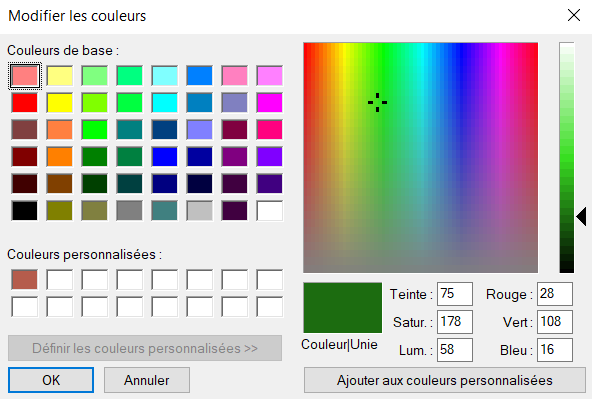Select the brownish-red custom color swatch
592x399 pixels.
point(25,279)
